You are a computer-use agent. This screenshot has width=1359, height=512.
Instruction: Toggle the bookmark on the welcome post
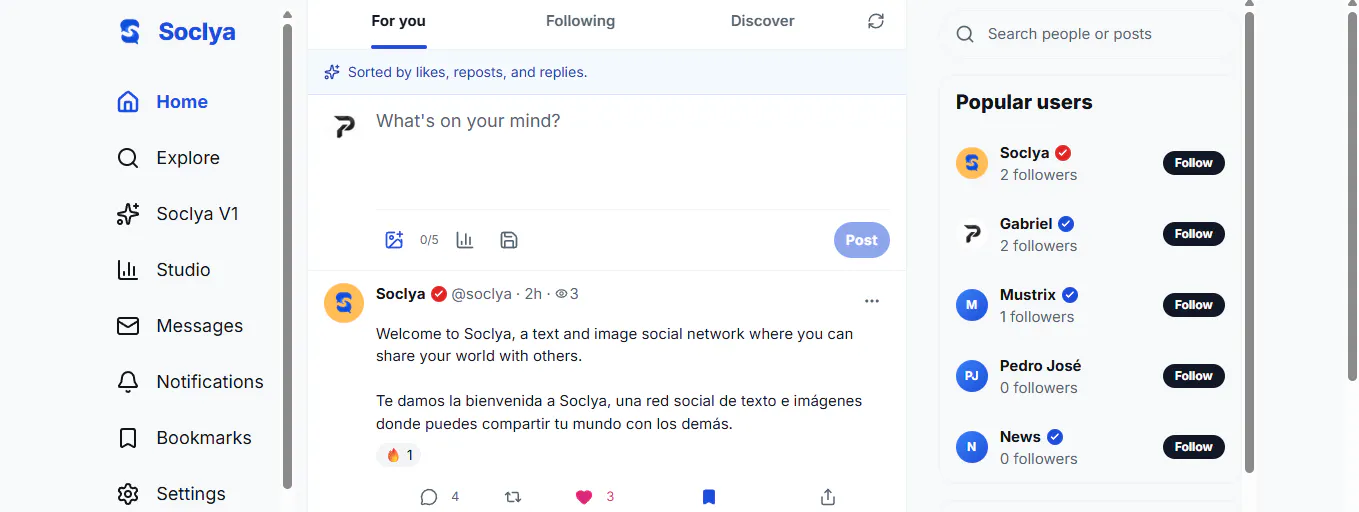pyautogui.click(x=709, y=497)
